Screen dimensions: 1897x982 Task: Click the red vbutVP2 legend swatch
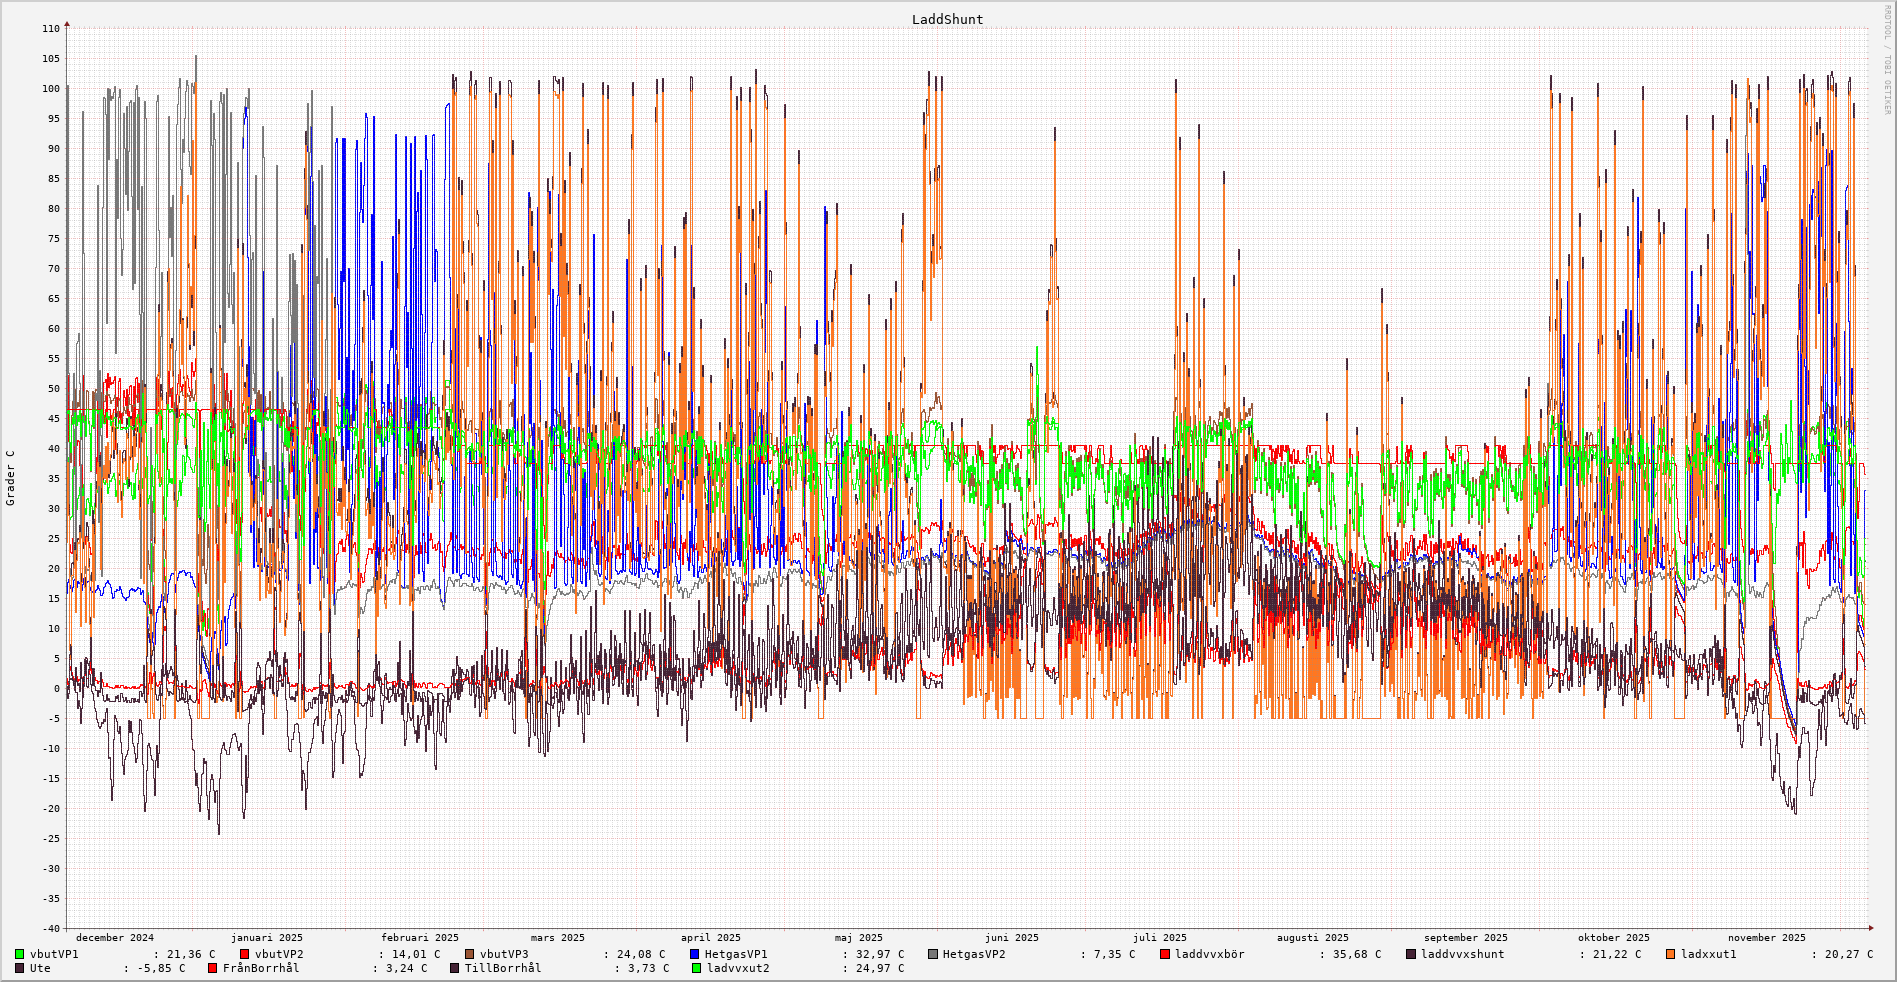(245, 954)
